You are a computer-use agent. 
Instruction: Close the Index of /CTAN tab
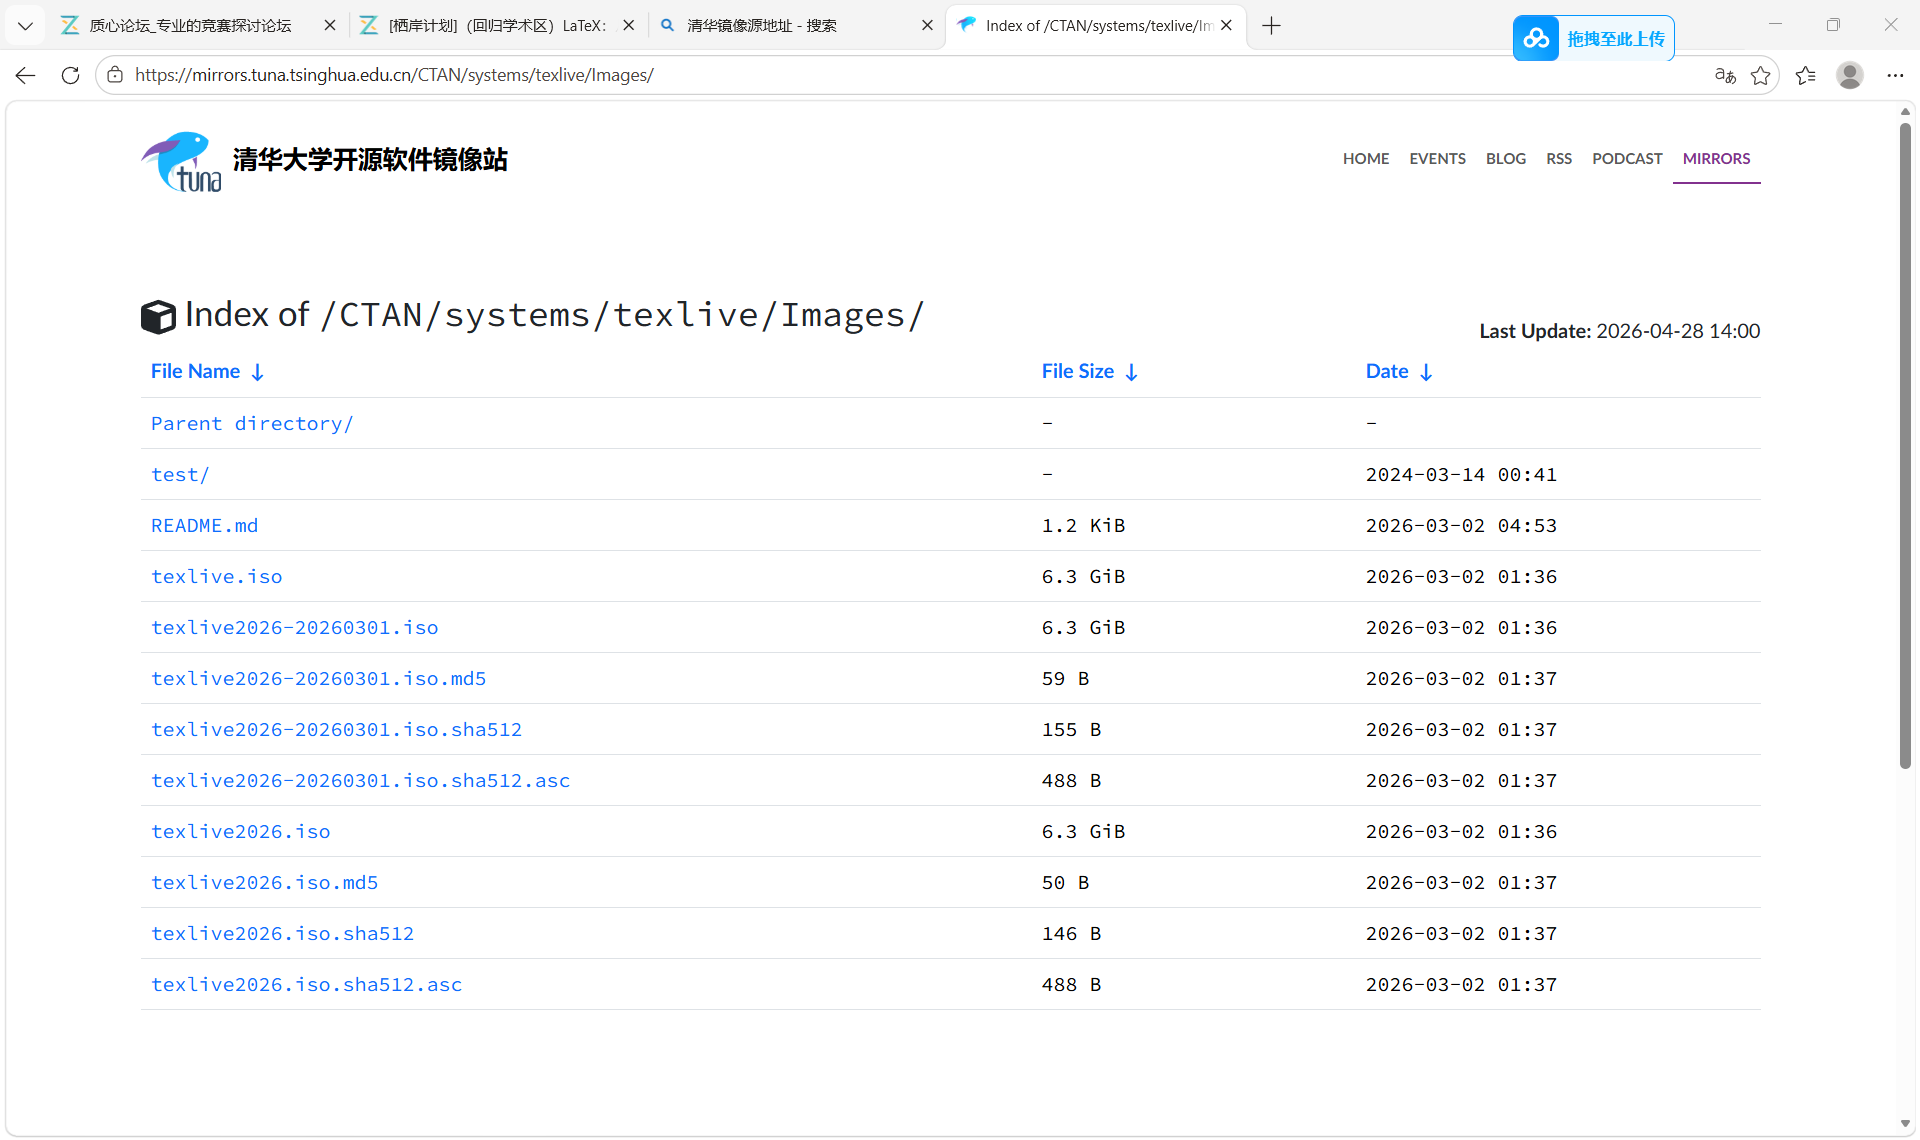(x=1226, y=26)
